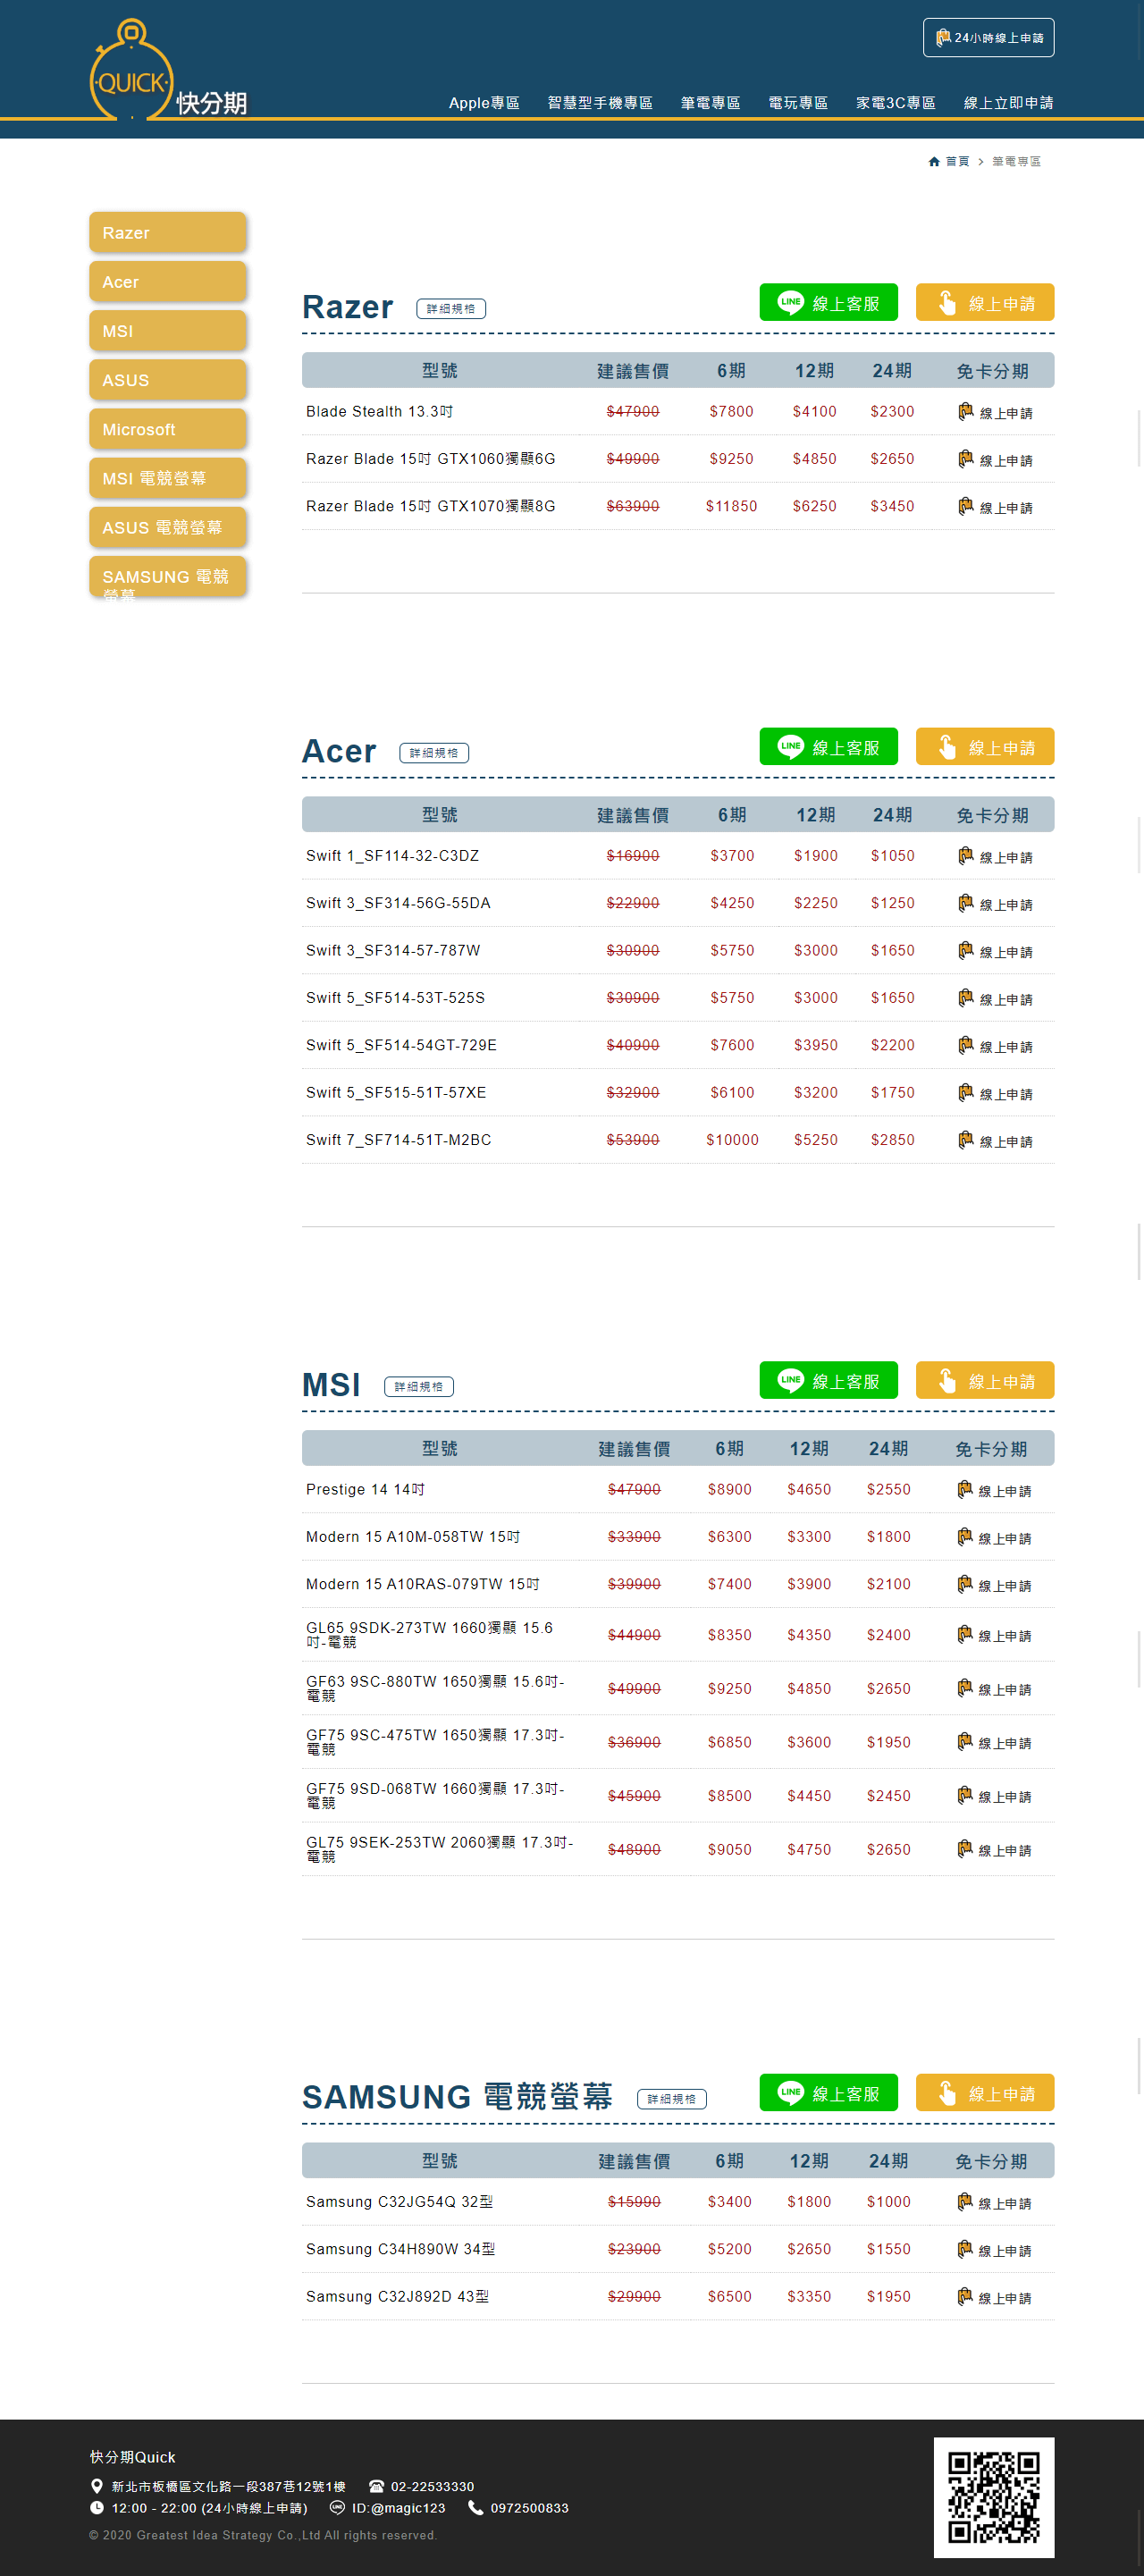Click footer address 新北市板橋區文化路

pyautogui.click(x=228, y=2486)
